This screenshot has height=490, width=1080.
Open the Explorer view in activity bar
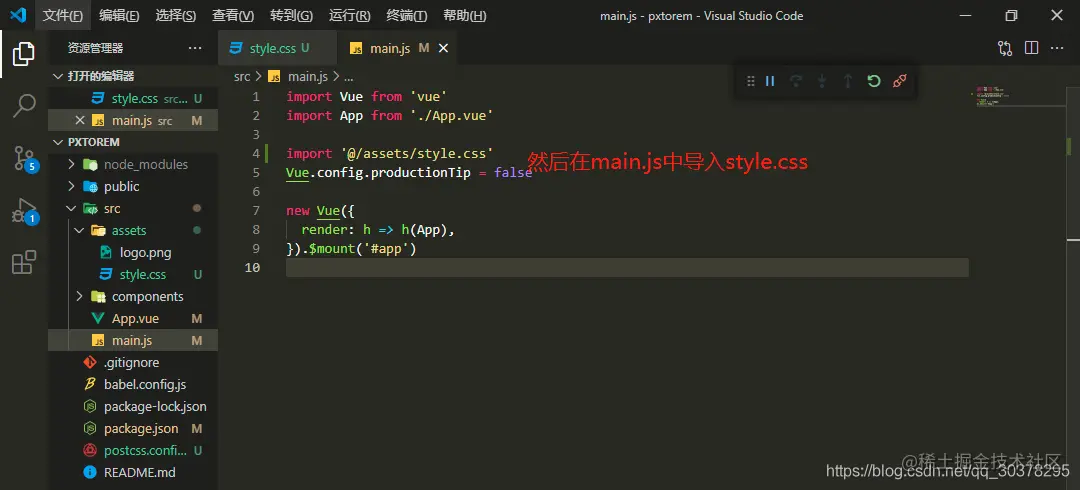click(23, 54)
